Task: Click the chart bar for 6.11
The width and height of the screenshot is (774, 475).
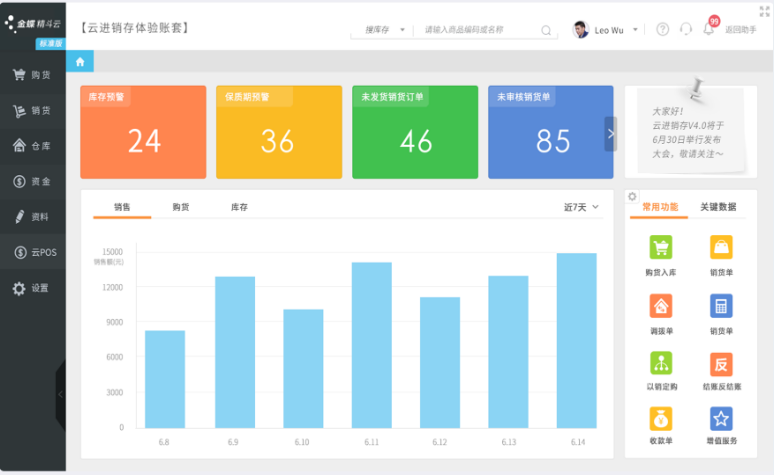Action: click(372, 345)
